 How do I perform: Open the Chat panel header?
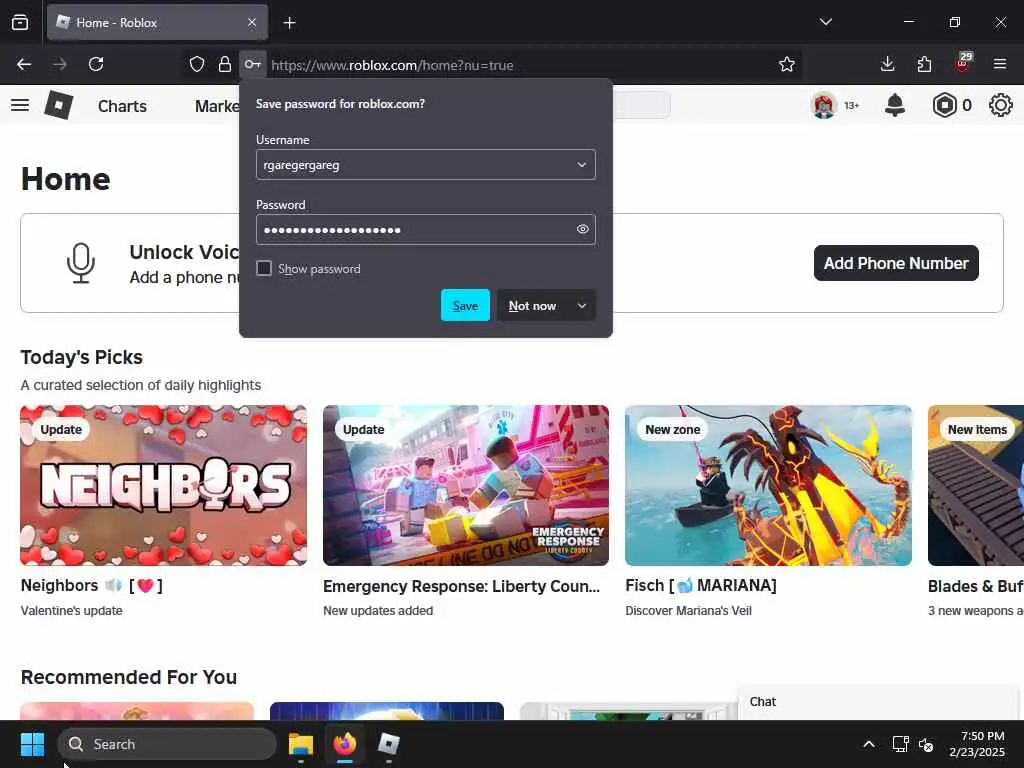point(877,702)
